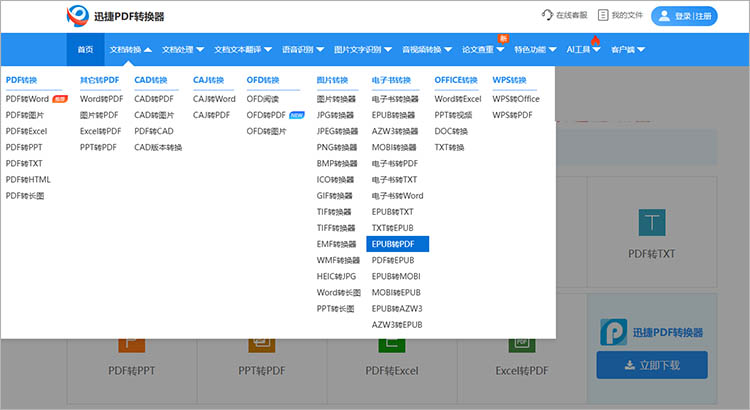Select PDF转Excel in the menu
This screenshot has width=750, height=410.
click(x=26, y=131)
